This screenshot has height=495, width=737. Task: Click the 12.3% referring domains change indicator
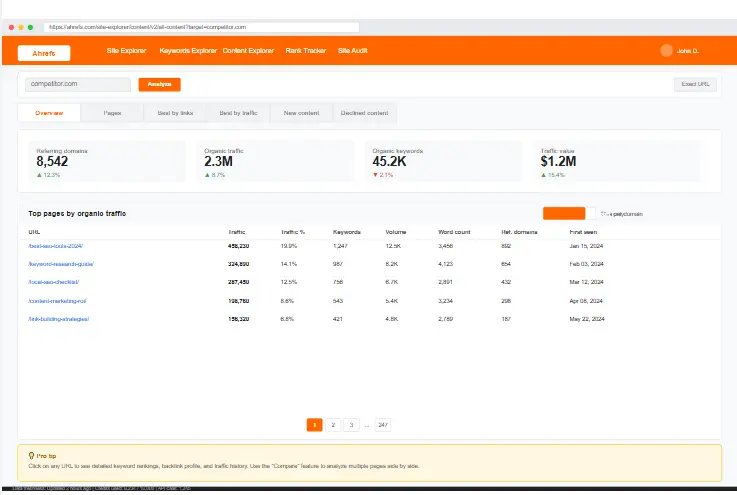48,175
